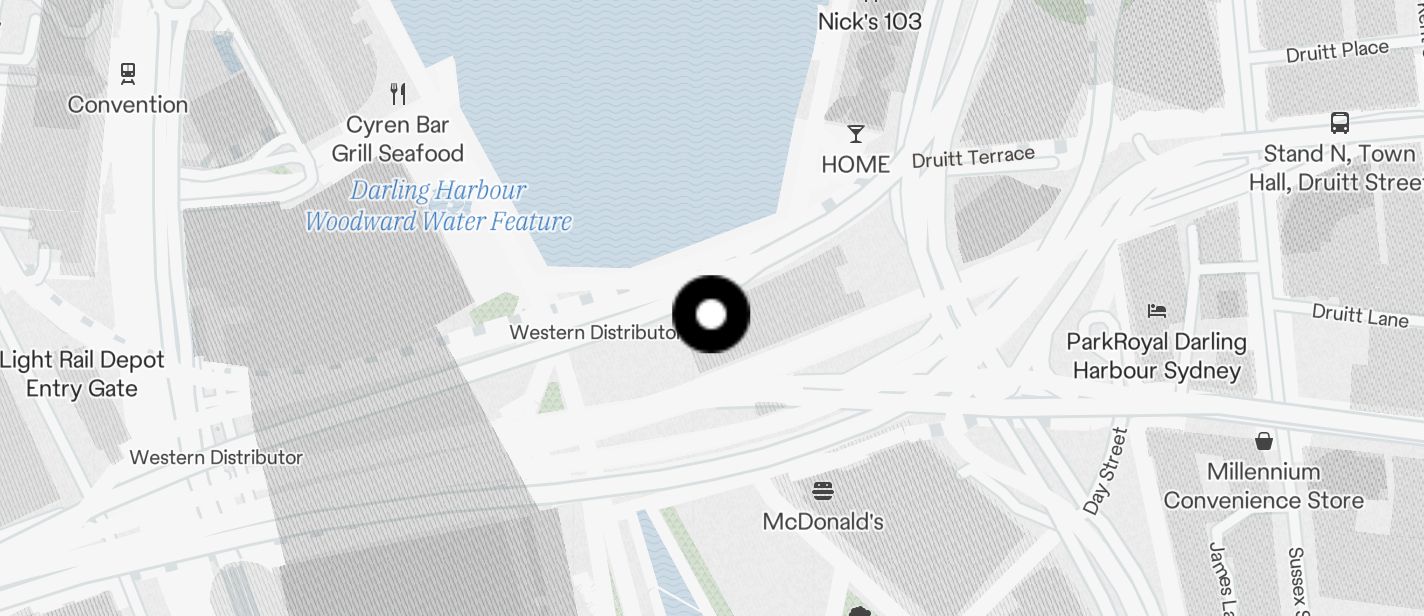Click the Druitt Place street label
The height and width of the screenshot is (616, 1424).
pos(1337,51)
